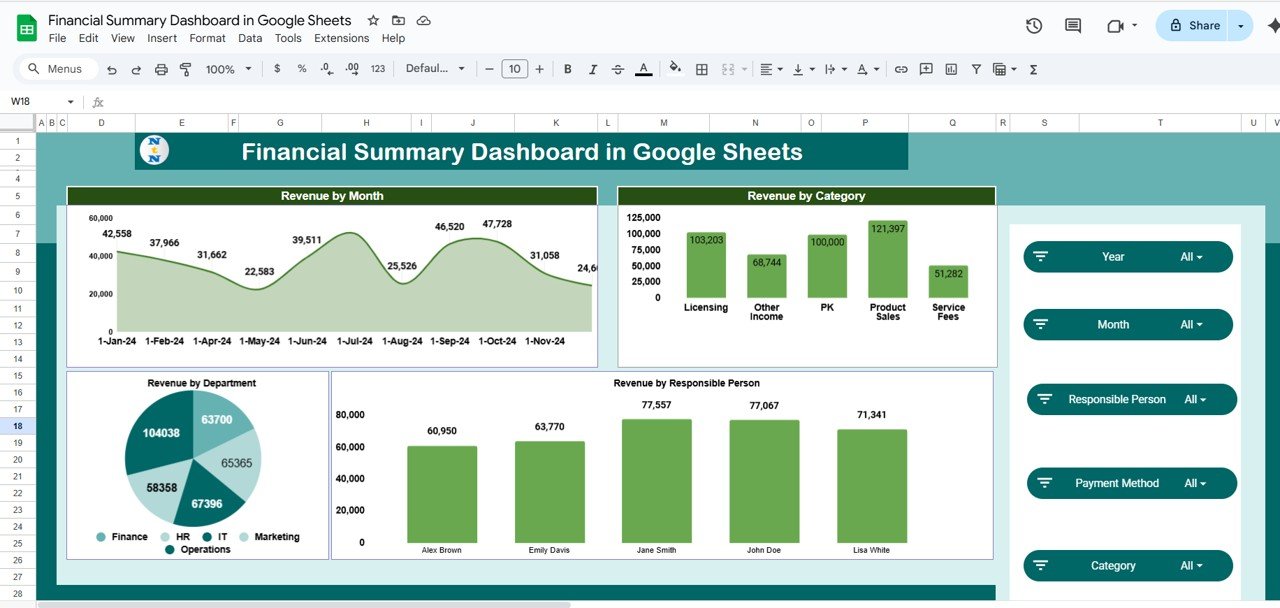1280x608 pixels.
Task: Click the insert chart icon
Action: point(951,70)
